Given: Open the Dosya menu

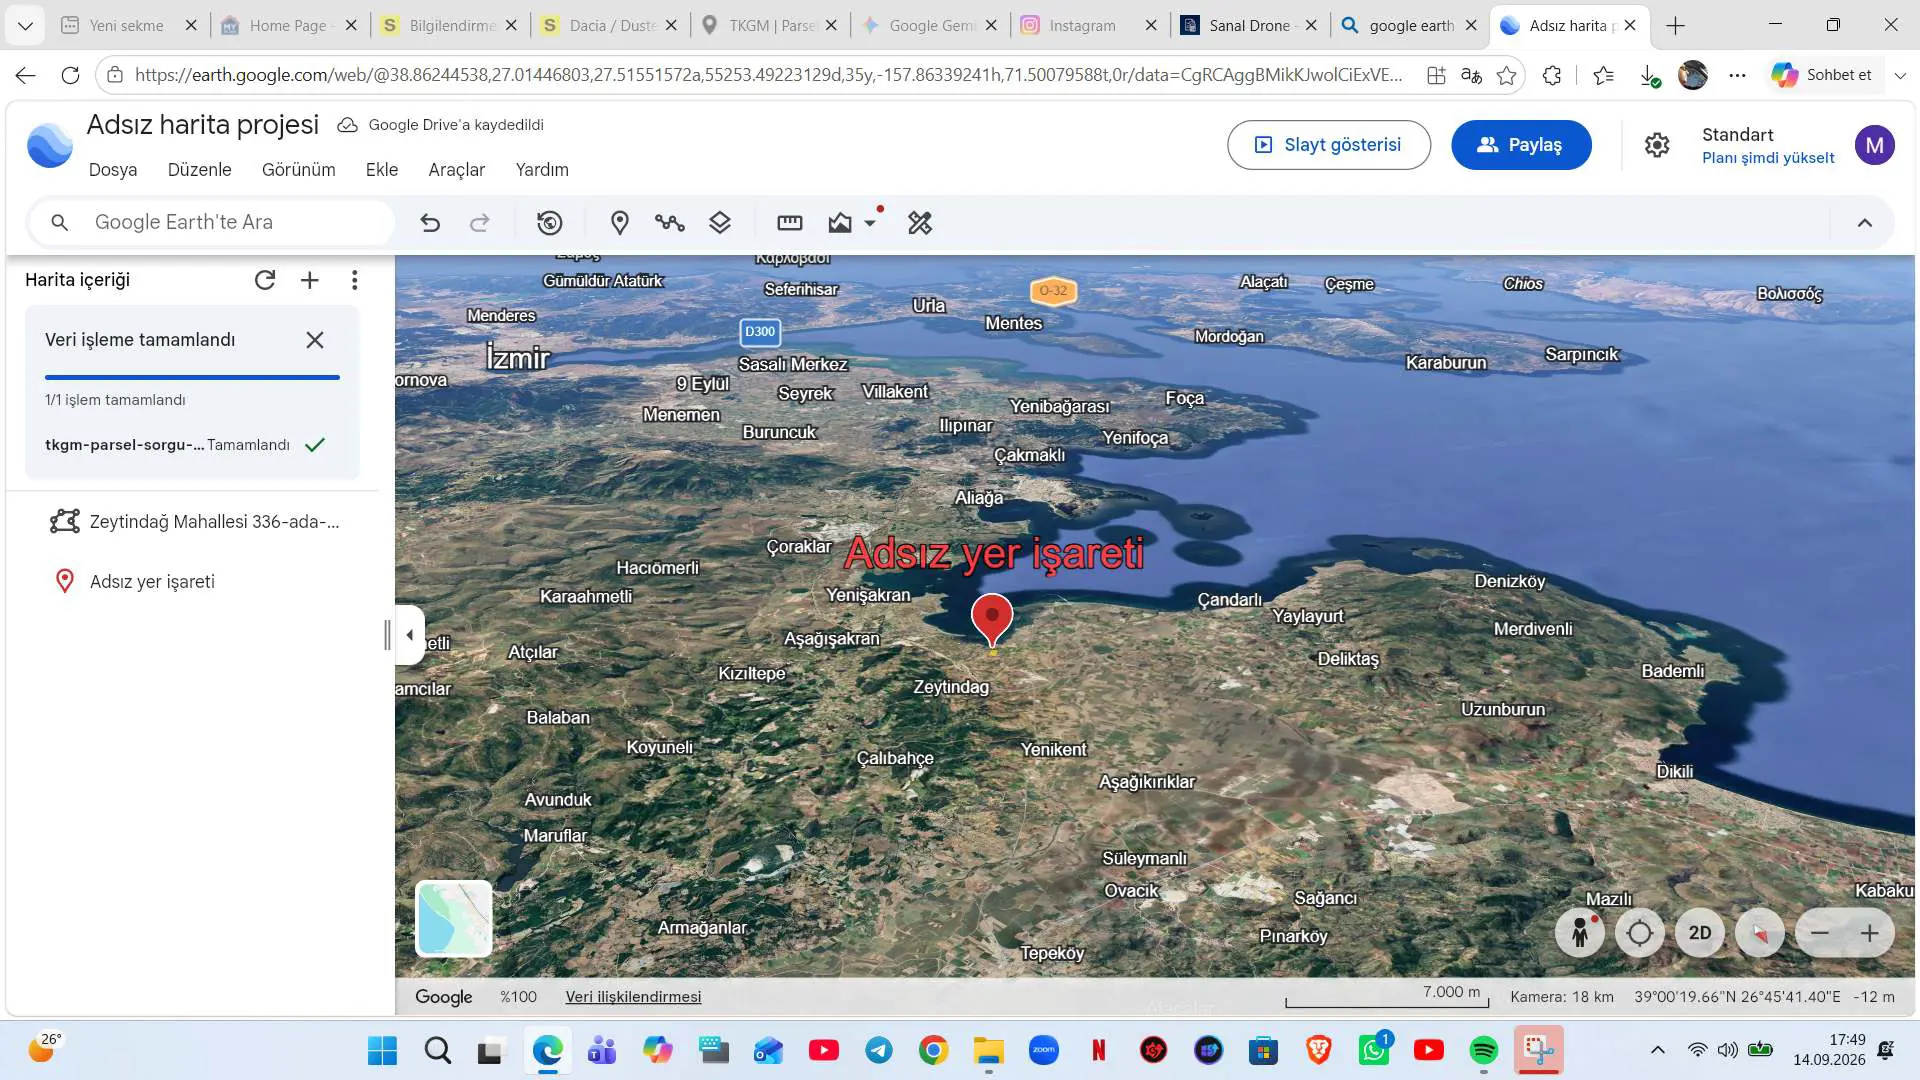Looking at the screenshot, I should (113, 170).
